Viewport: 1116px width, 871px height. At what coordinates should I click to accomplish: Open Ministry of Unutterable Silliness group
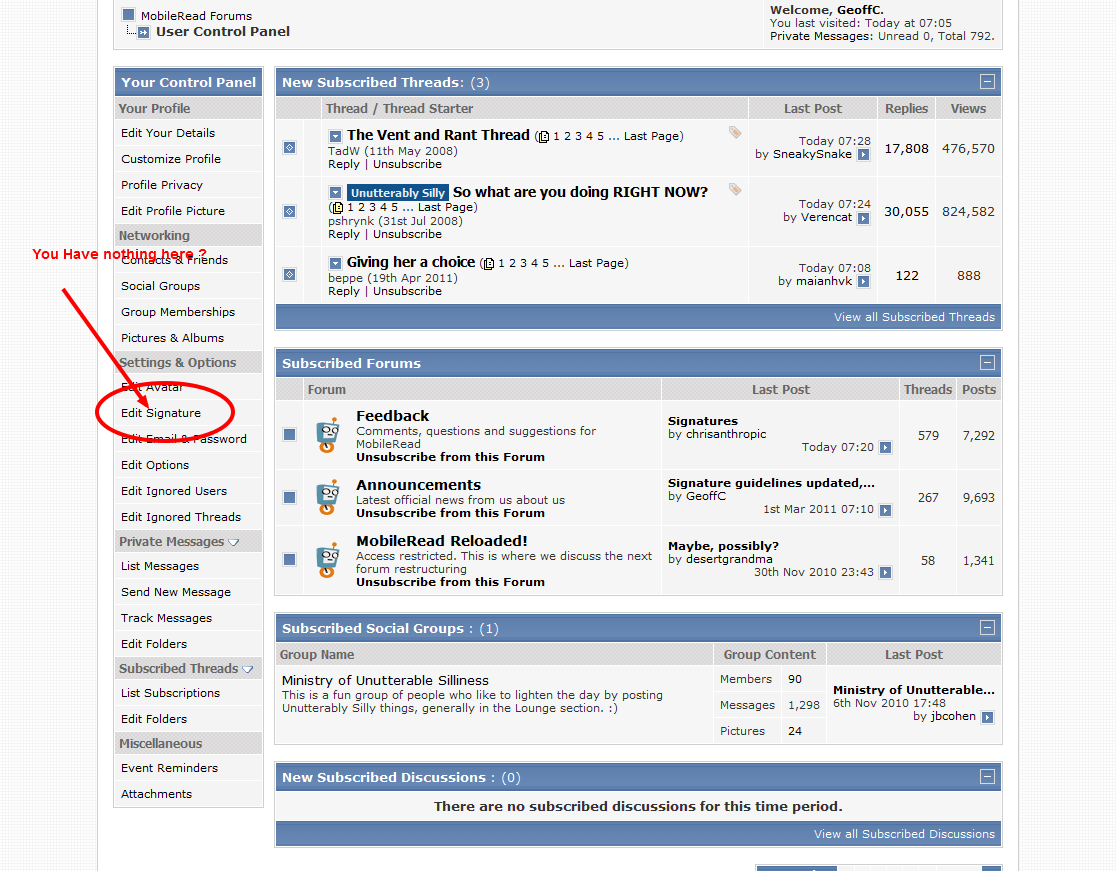click(x=385, y=680)
